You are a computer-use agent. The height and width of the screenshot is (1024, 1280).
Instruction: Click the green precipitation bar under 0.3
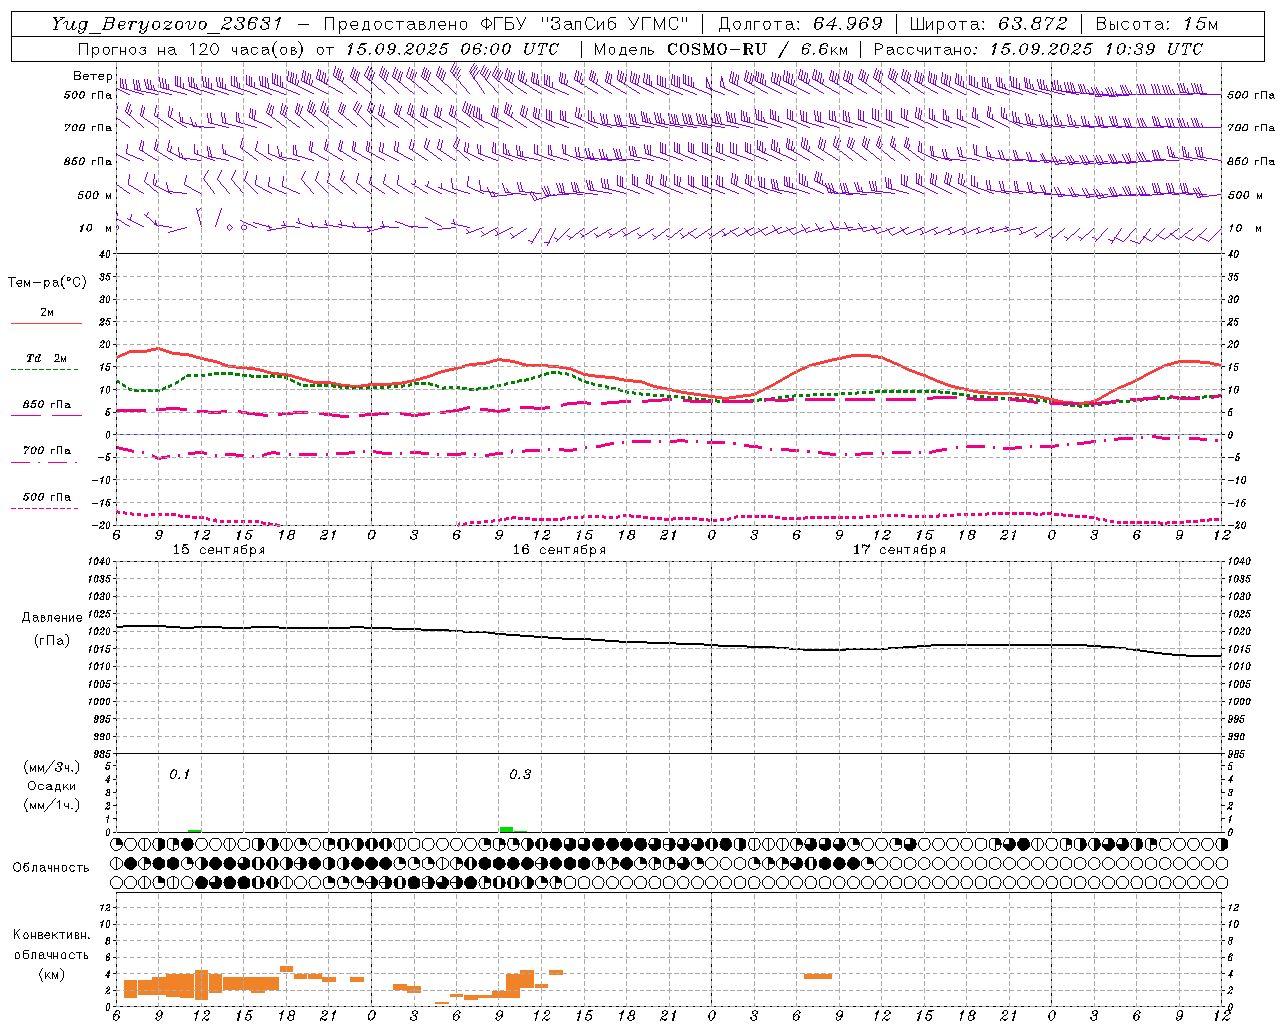[x=506, y=829]
